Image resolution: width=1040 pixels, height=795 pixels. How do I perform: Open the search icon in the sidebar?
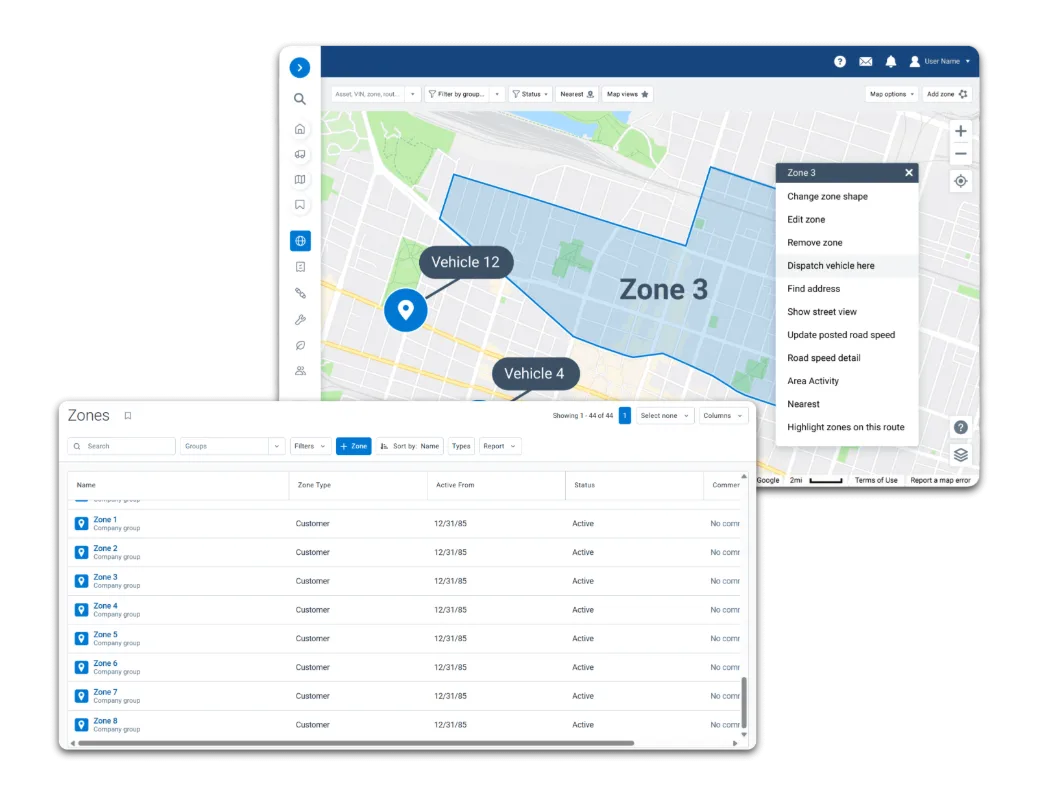[x=300, y=99]
